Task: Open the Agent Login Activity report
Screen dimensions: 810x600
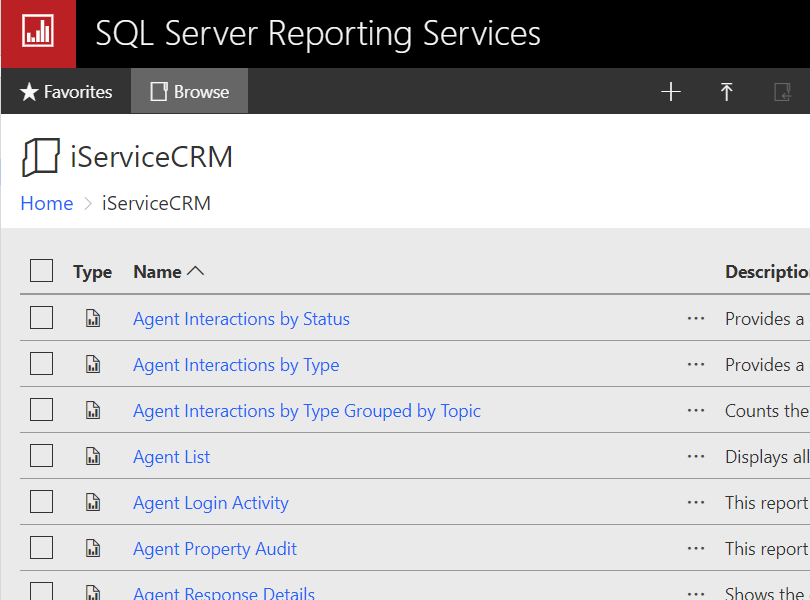Action: pyautogui.click(x=211, y=503)
